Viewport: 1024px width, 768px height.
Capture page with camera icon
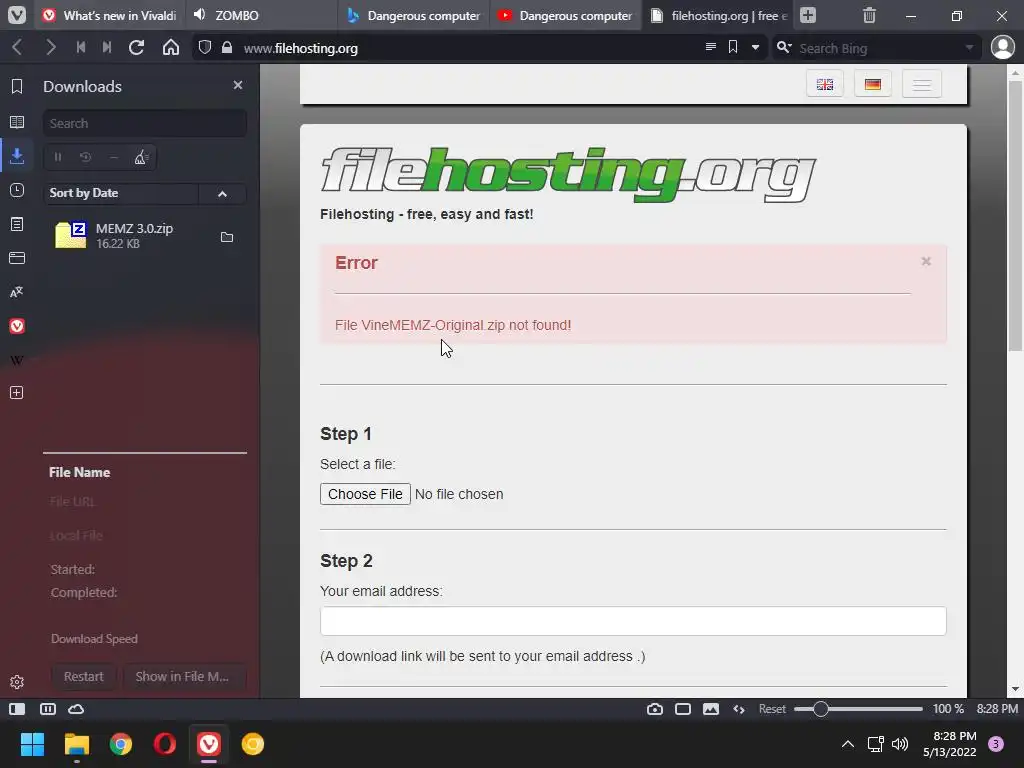pyautogui.click(x=655, y=709)
